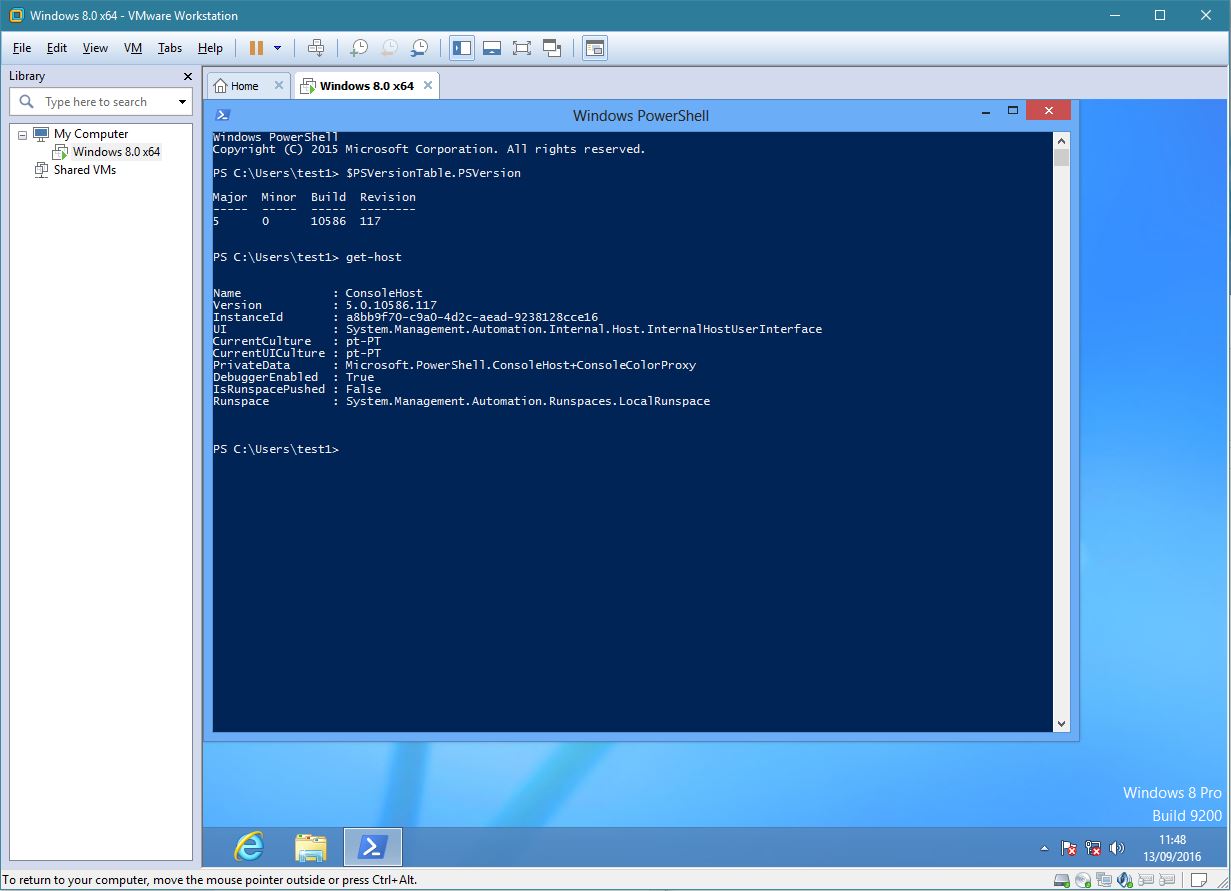Expand the library search options dropdown
This screenshot has width=1231, height=891.
click(x=182, y=102)
